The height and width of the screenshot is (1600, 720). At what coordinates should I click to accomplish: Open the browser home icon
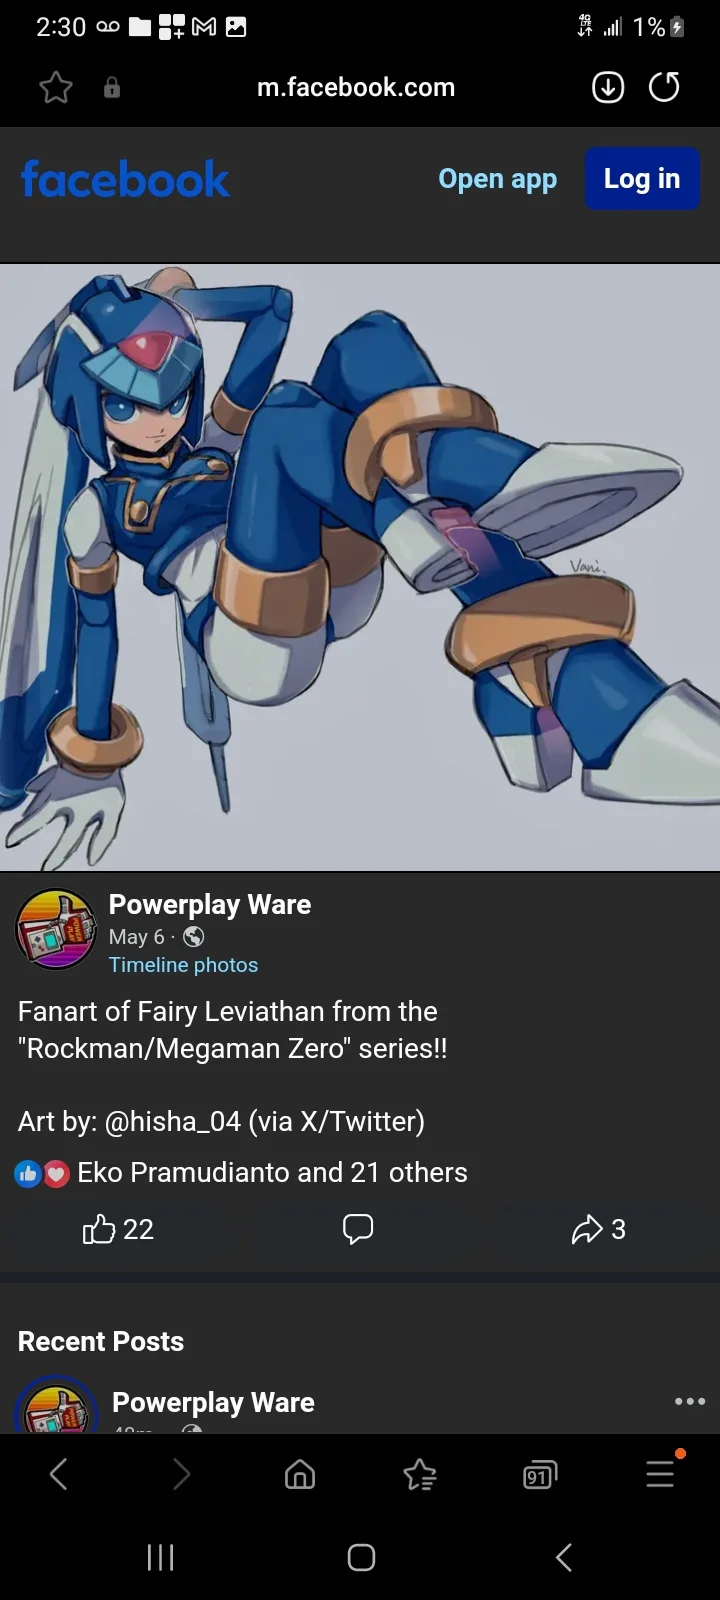tap(300, 1474)
